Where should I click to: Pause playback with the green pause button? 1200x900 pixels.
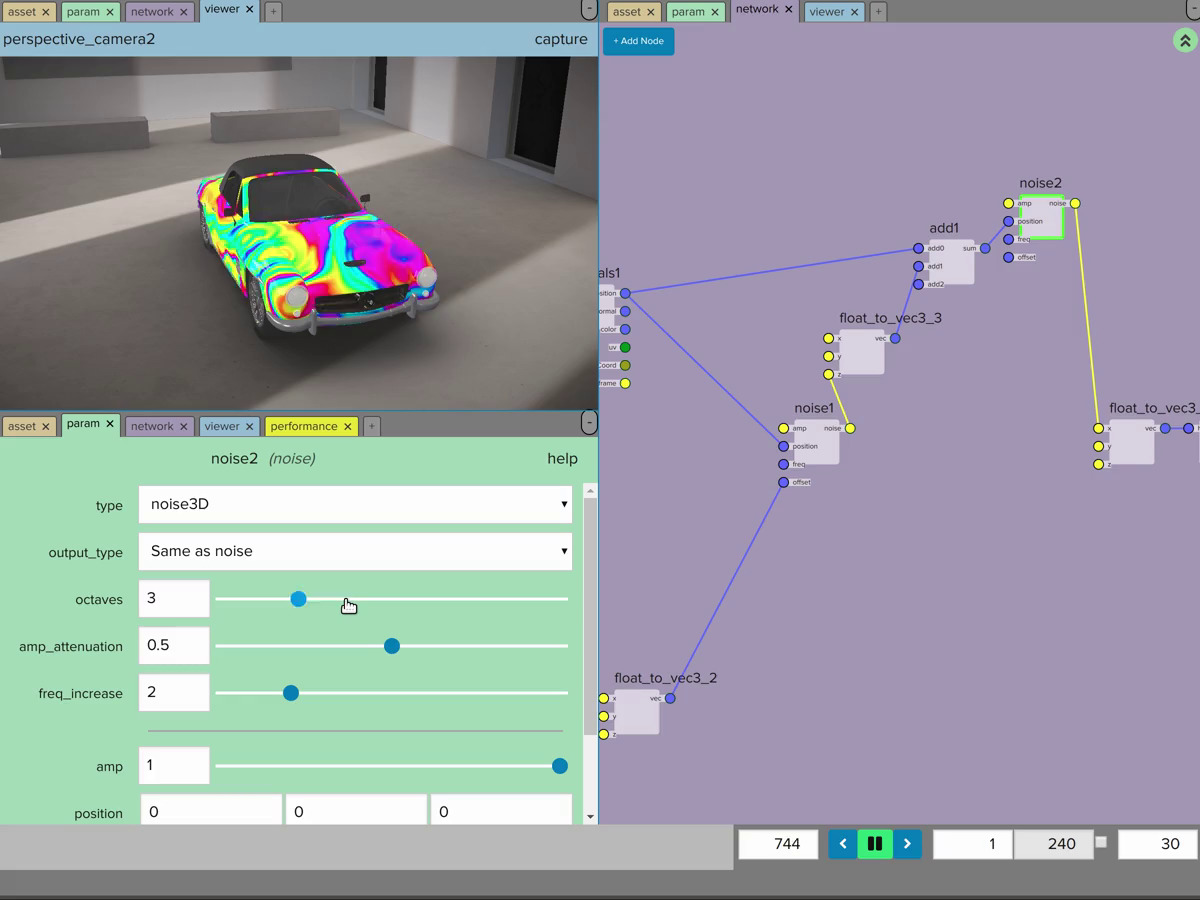click(875, 844)
